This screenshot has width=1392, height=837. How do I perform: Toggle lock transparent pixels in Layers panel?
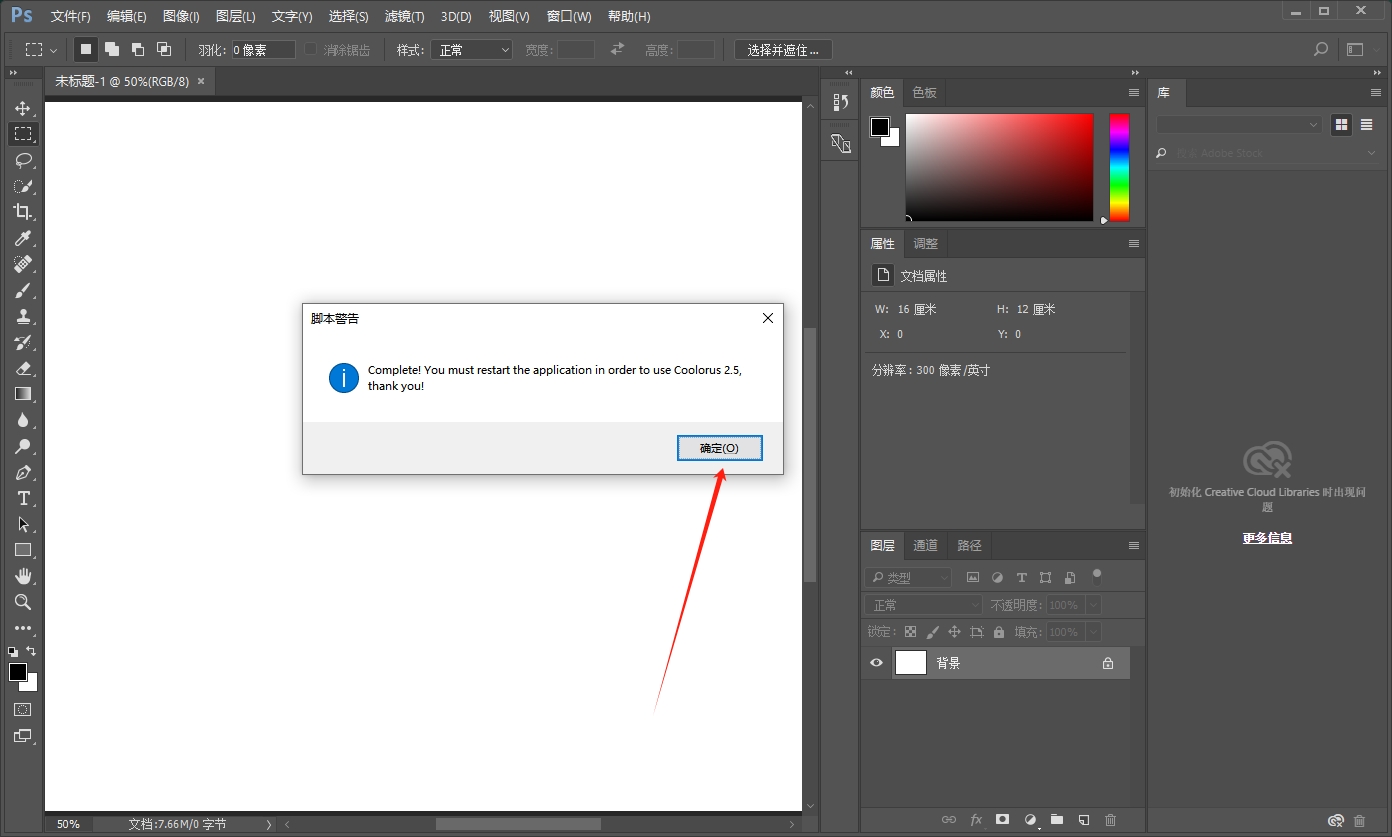[910, 631]
